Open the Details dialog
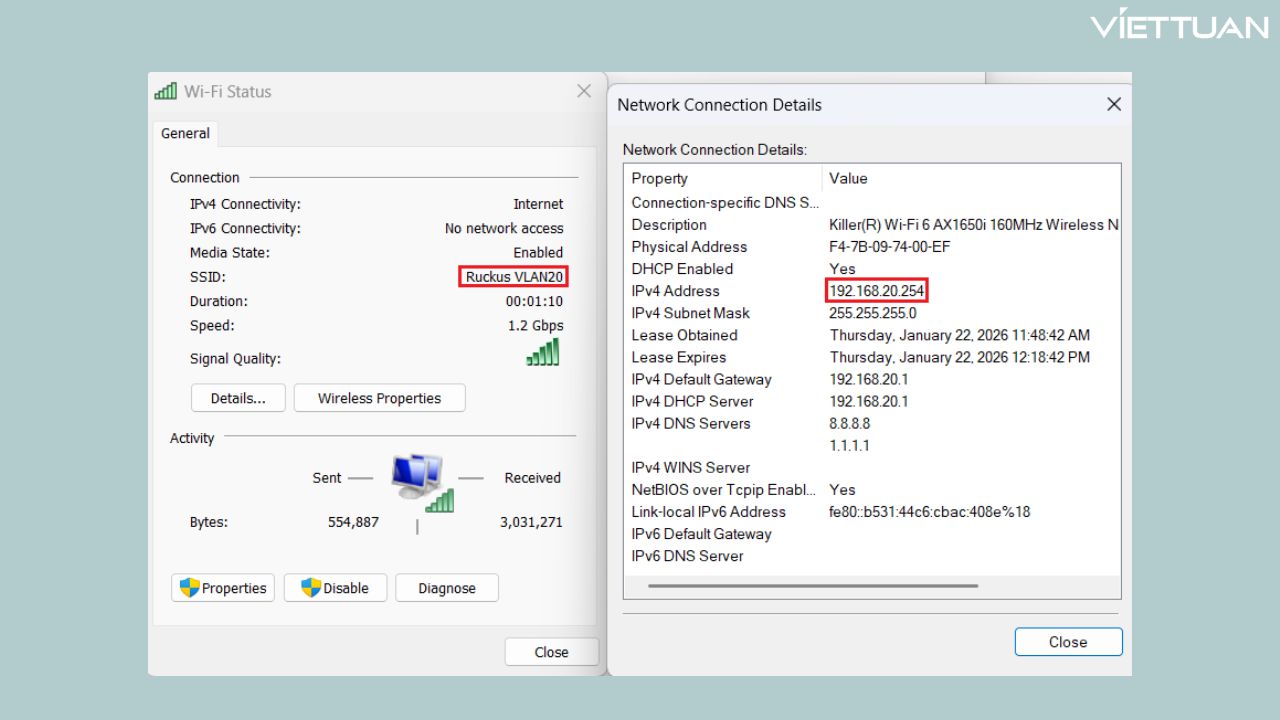This screenshot has height=720, width=1280. tap(237, 397)
